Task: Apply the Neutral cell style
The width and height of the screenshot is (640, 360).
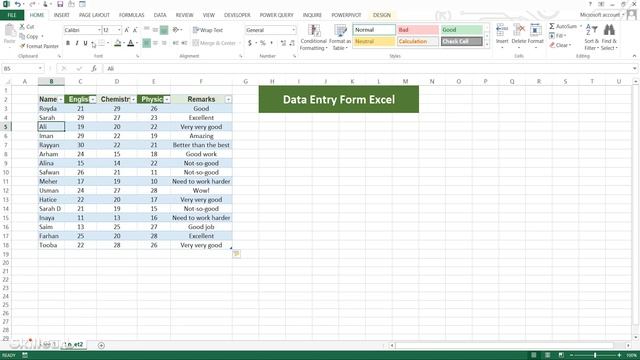Action: tap(373, 41)
